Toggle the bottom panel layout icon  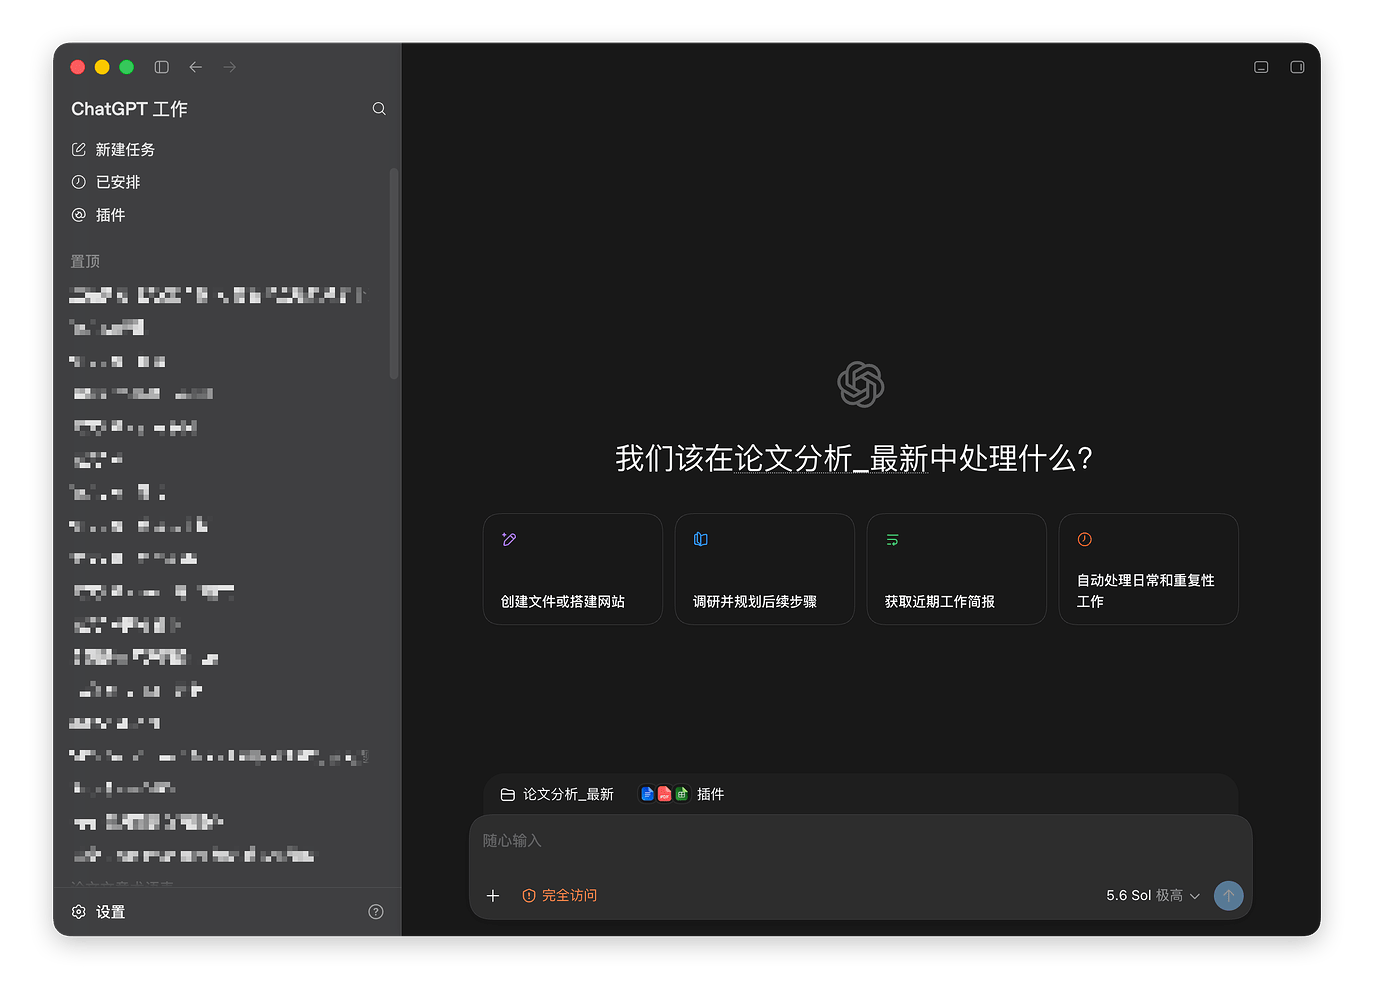1261,67
